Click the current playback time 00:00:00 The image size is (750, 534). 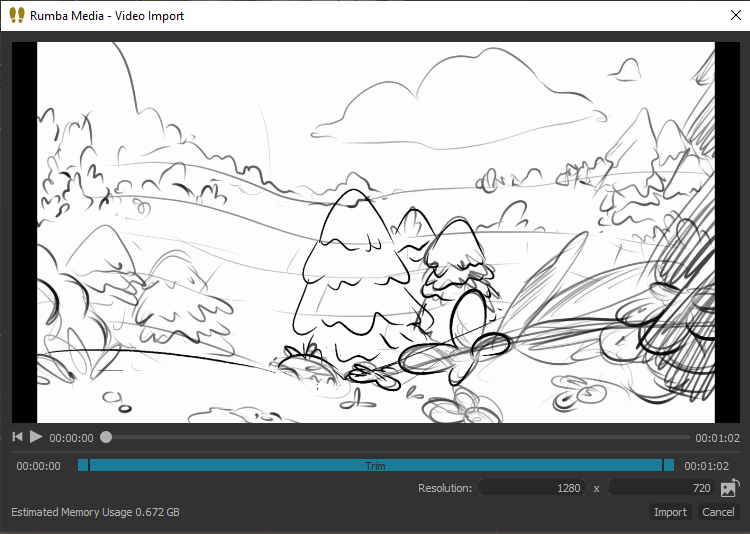tap(71, 438)
